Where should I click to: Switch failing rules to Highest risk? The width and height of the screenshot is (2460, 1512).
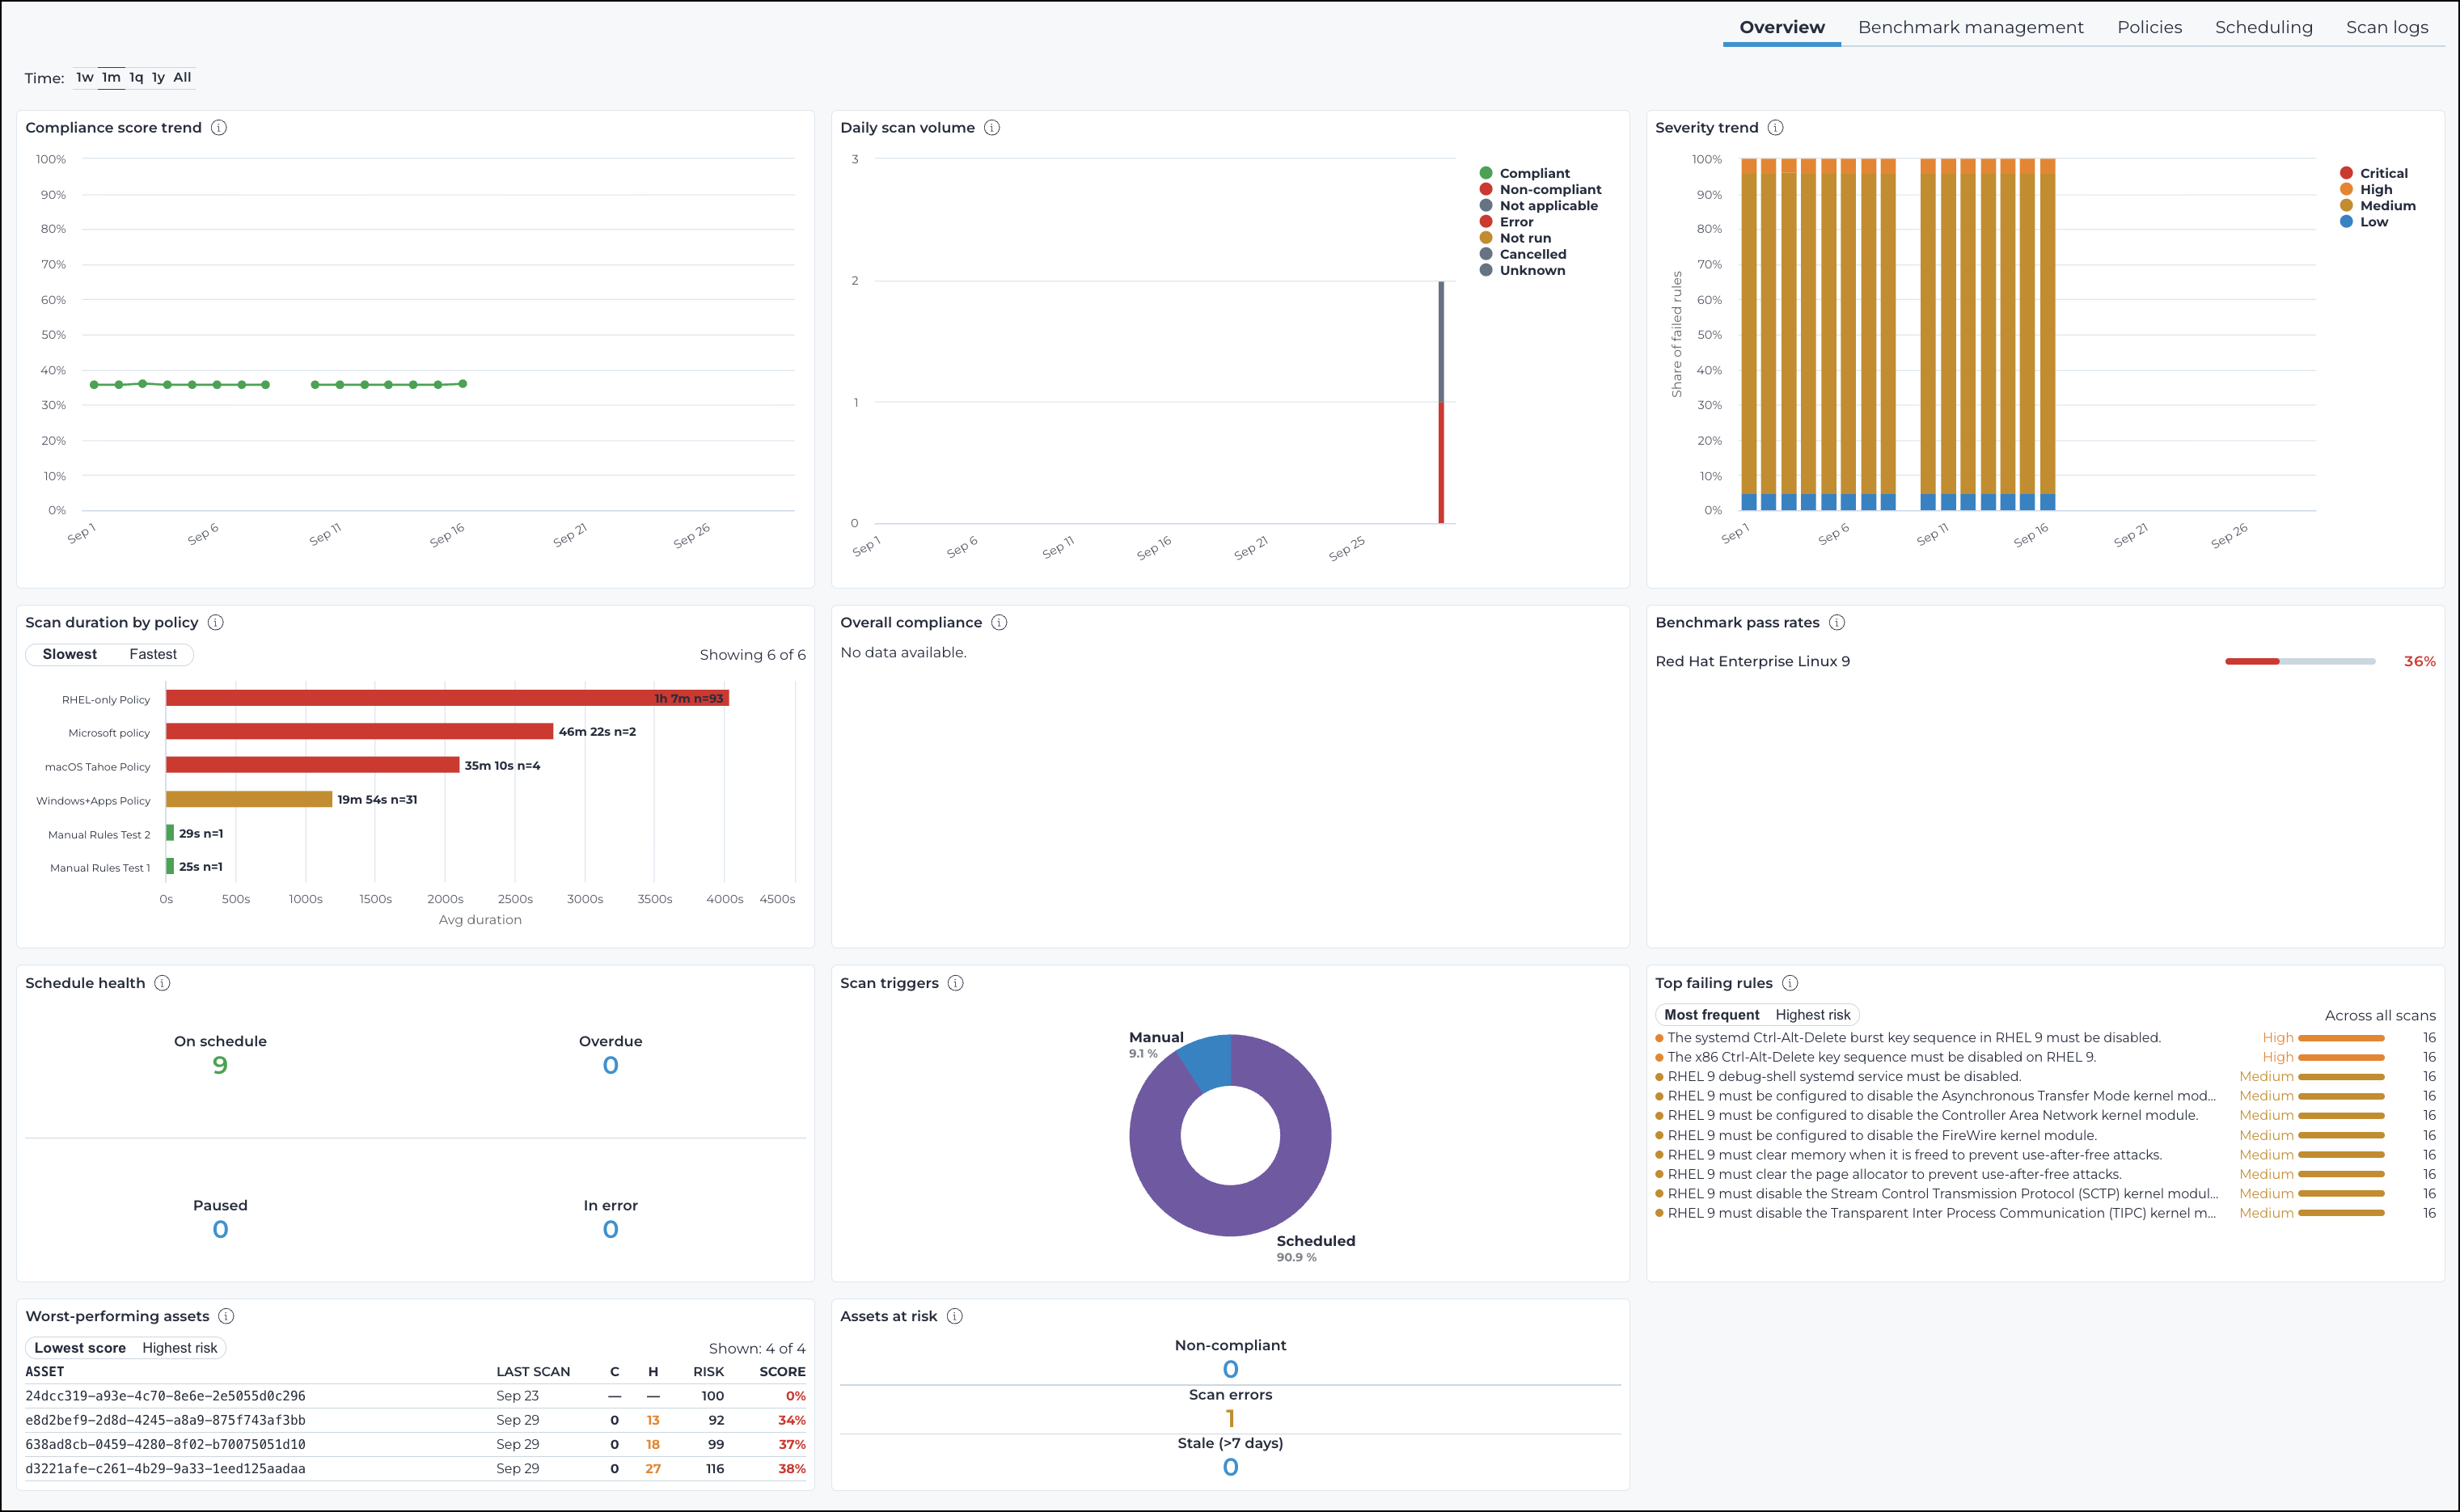tap(1813, 1015)
